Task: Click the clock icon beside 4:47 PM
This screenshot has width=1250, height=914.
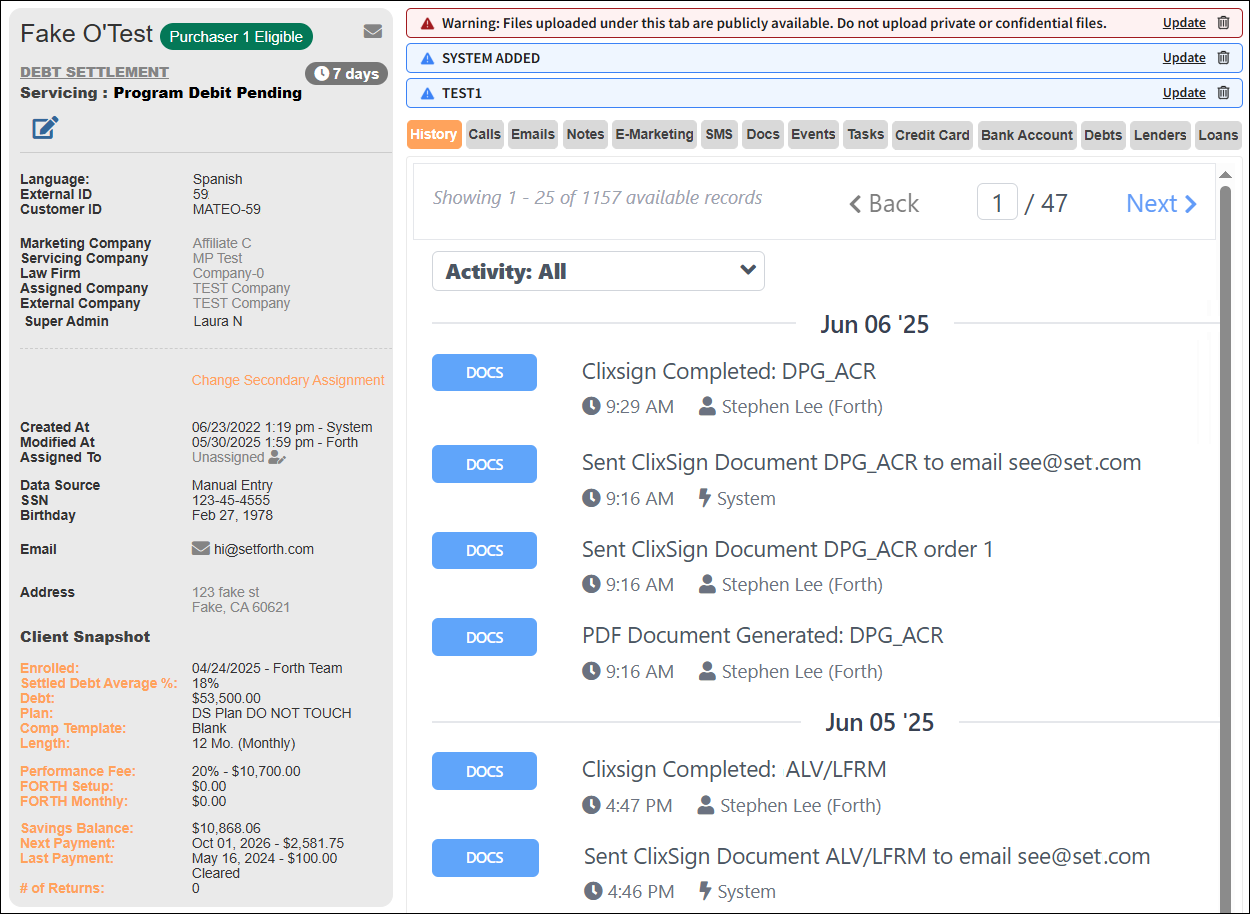Action: (x=592, y=805)
